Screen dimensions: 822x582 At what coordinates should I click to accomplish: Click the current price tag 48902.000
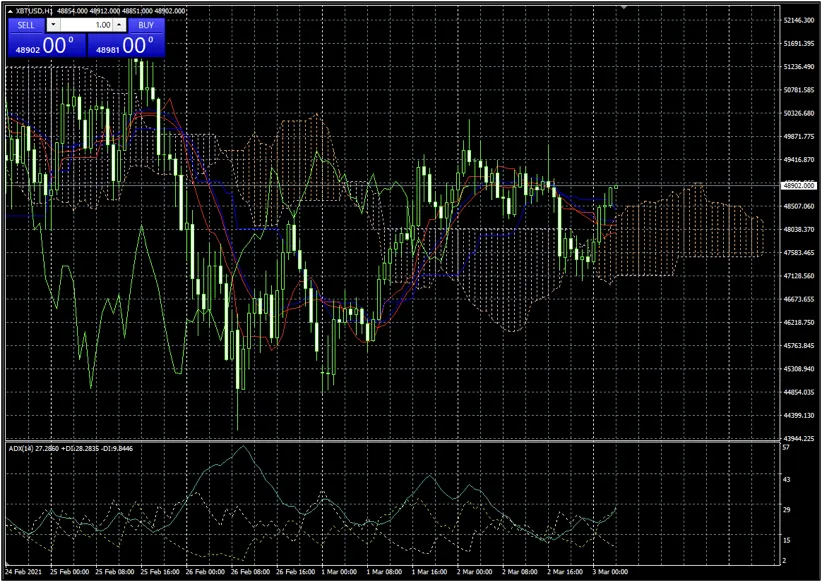point(799,186)
